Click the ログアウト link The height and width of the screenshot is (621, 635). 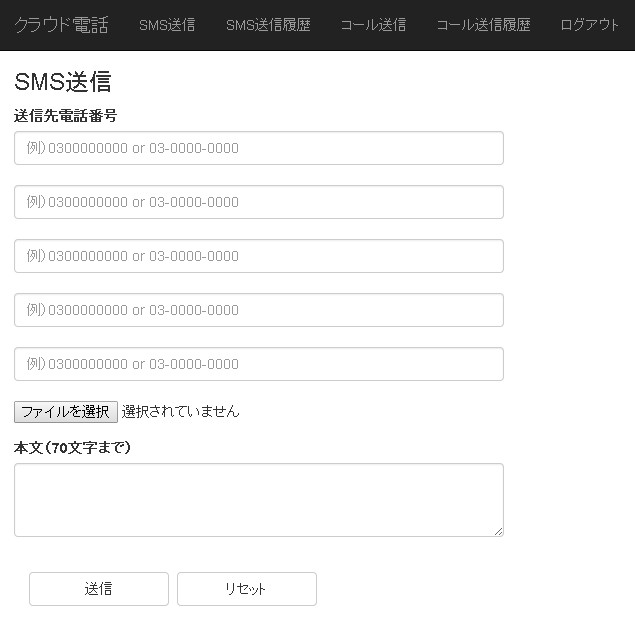[x=590, y=25]
